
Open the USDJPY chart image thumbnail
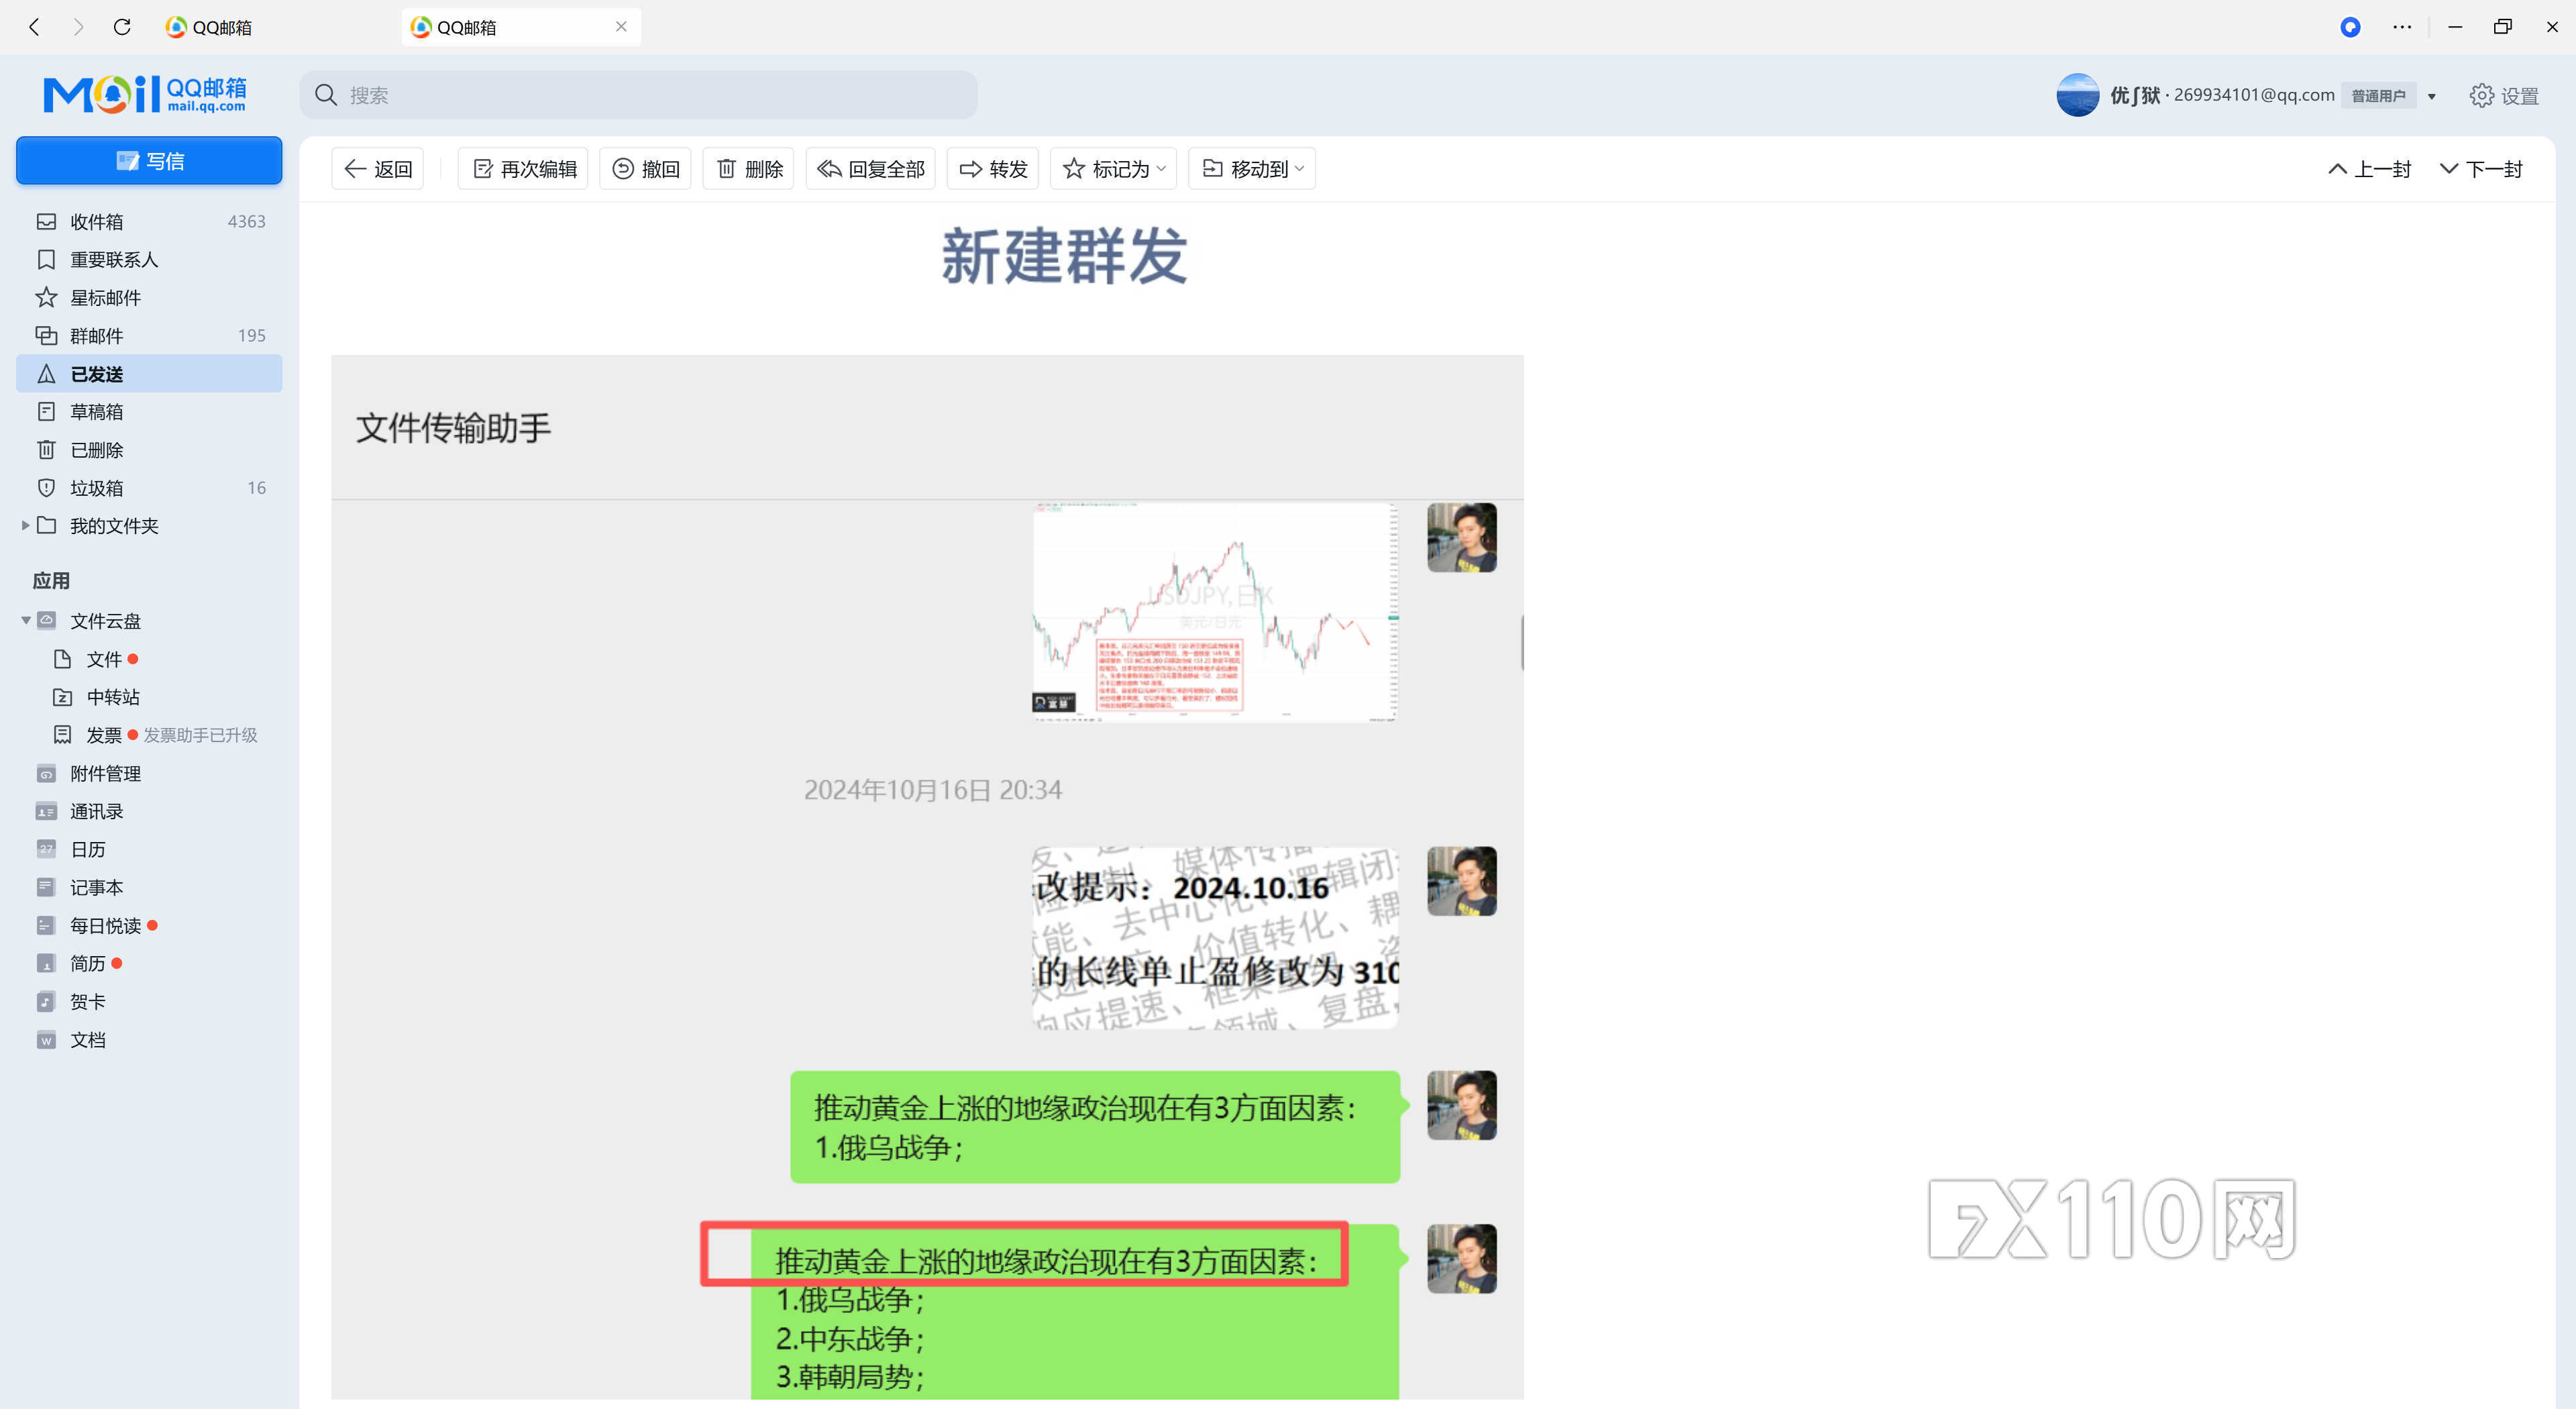1215,612
